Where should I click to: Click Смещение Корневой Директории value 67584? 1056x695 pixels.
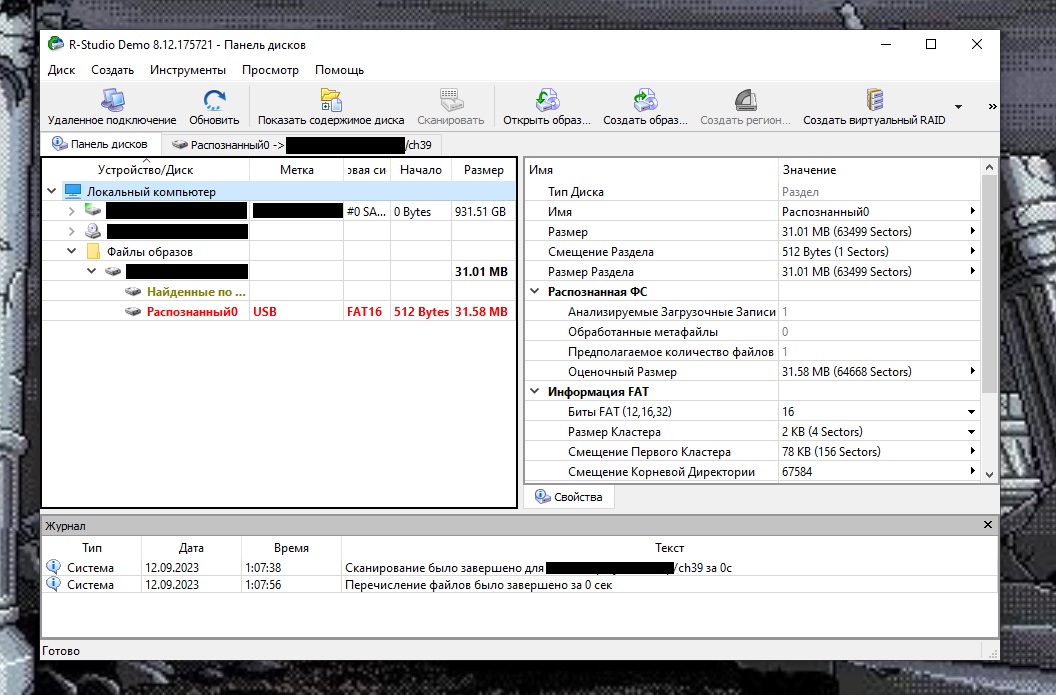(797, 471)
